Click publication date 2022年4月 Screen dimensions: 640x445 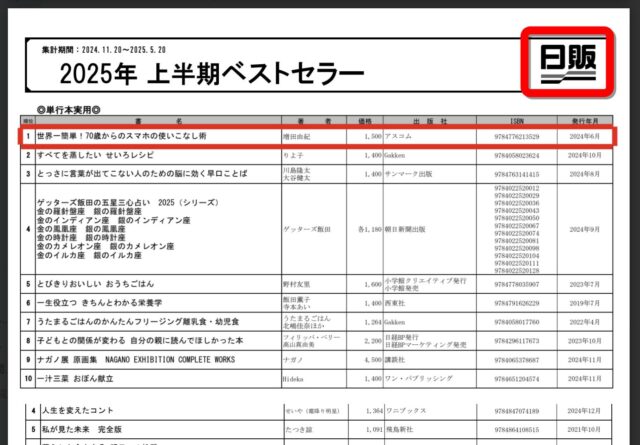tap(585, 322)
